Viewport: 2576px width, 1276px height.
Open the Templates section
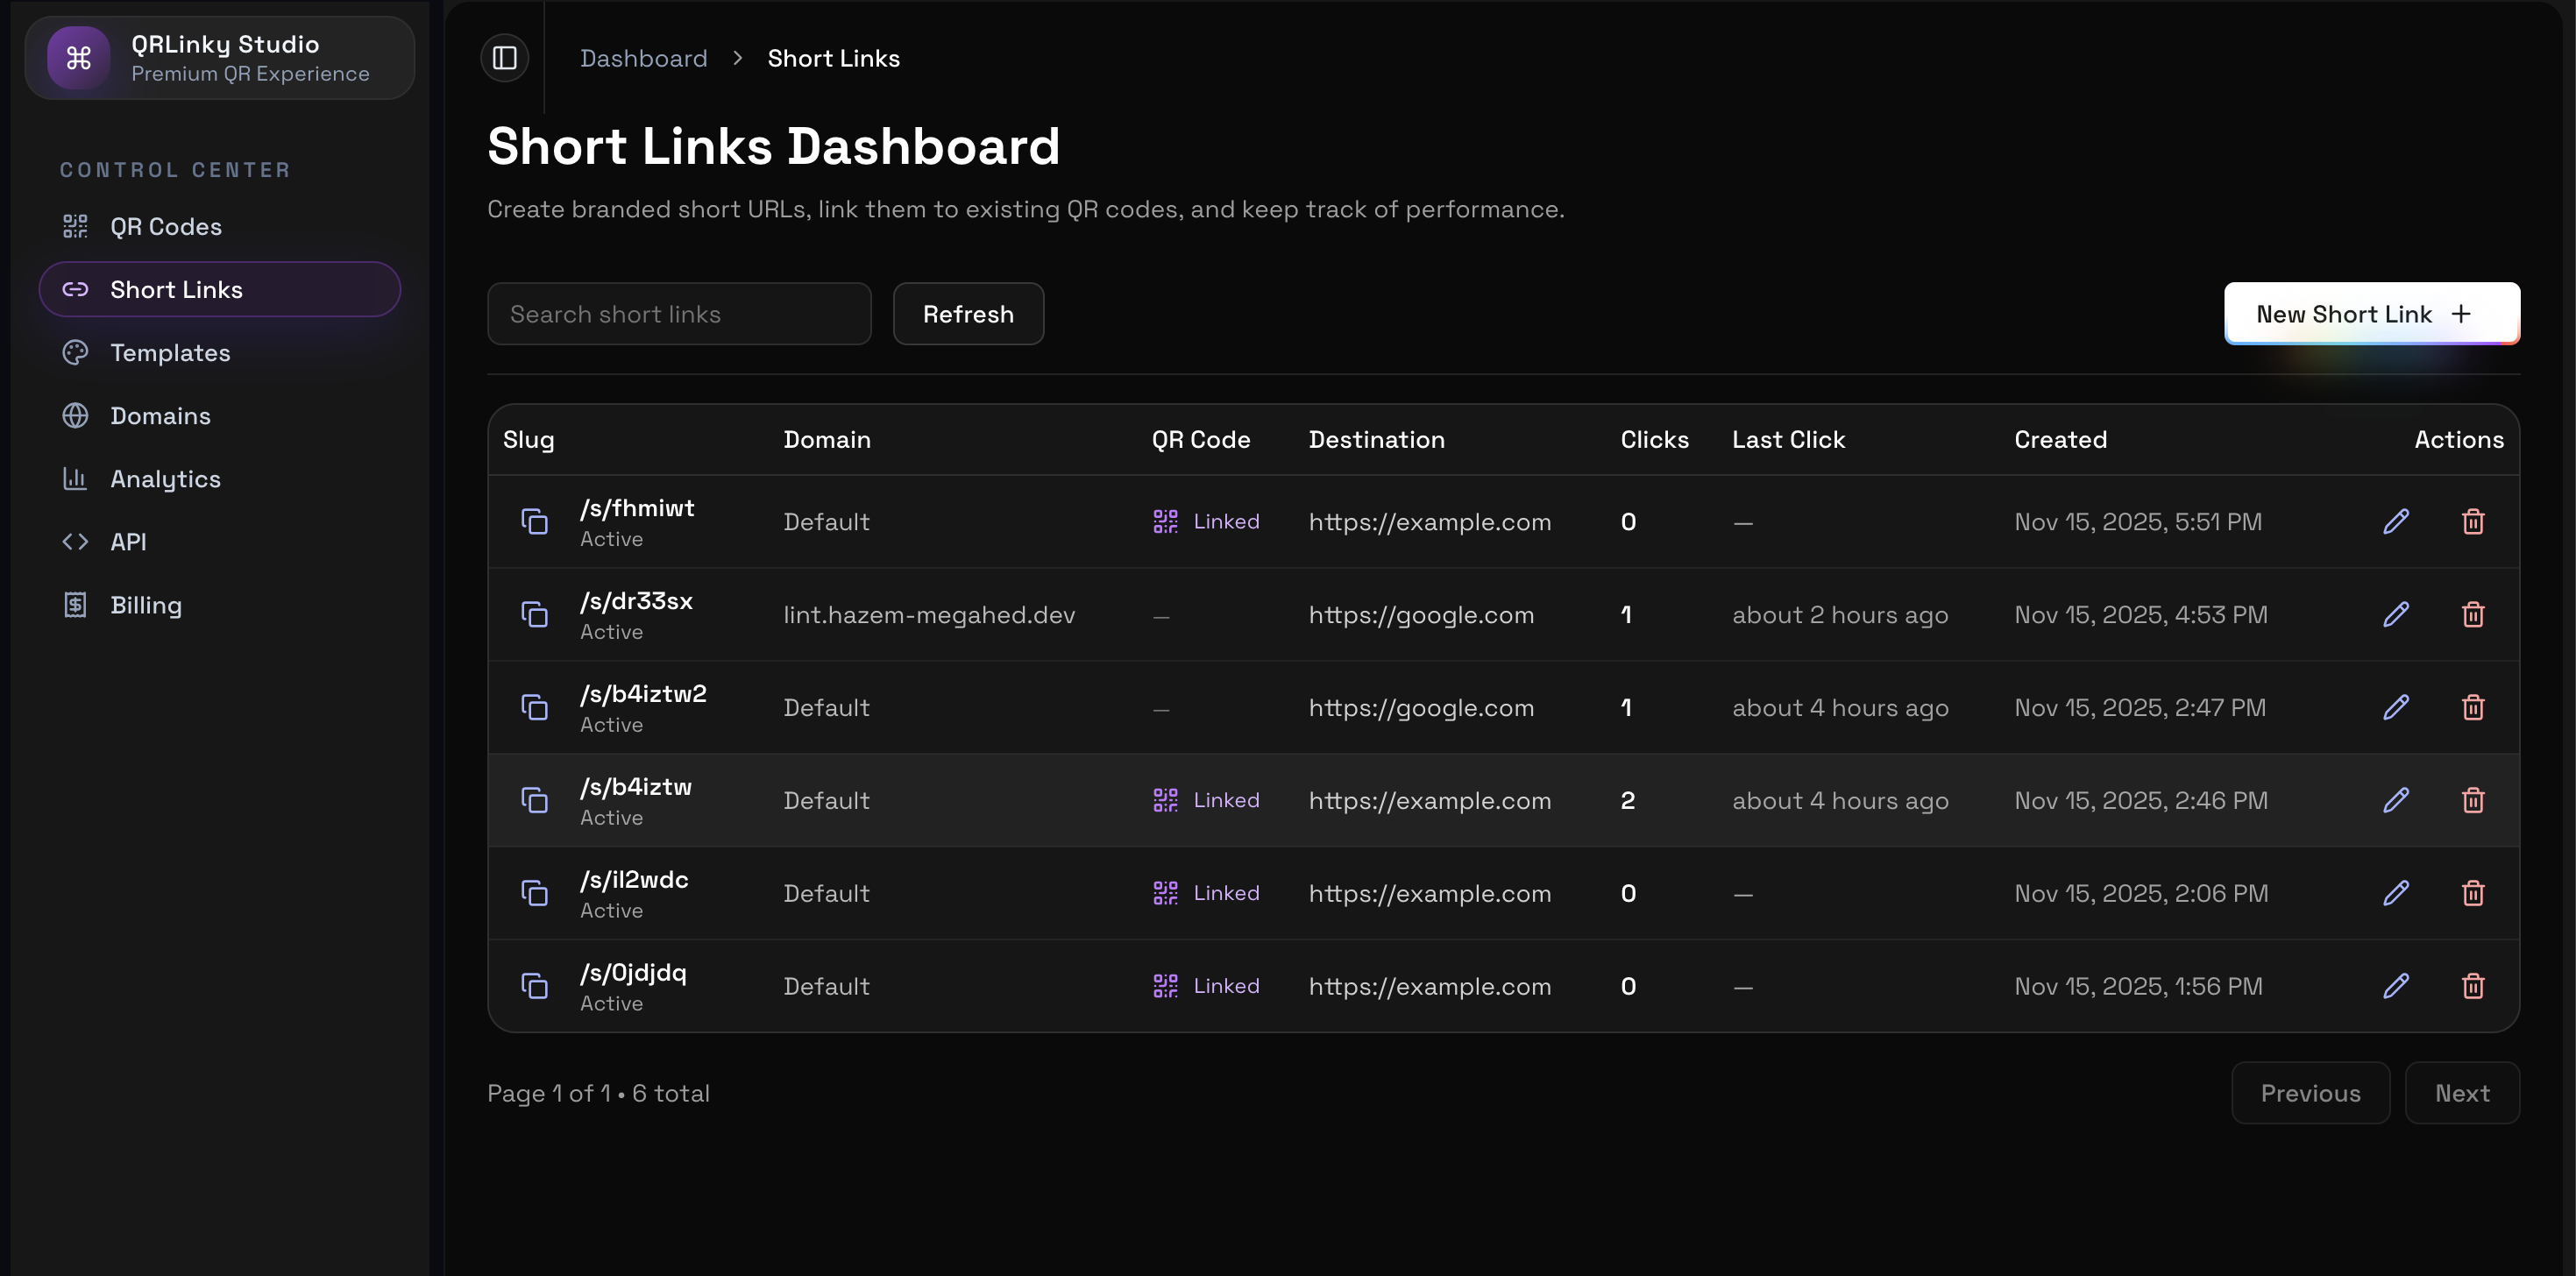pyautogui.click(x=169, y=352)
